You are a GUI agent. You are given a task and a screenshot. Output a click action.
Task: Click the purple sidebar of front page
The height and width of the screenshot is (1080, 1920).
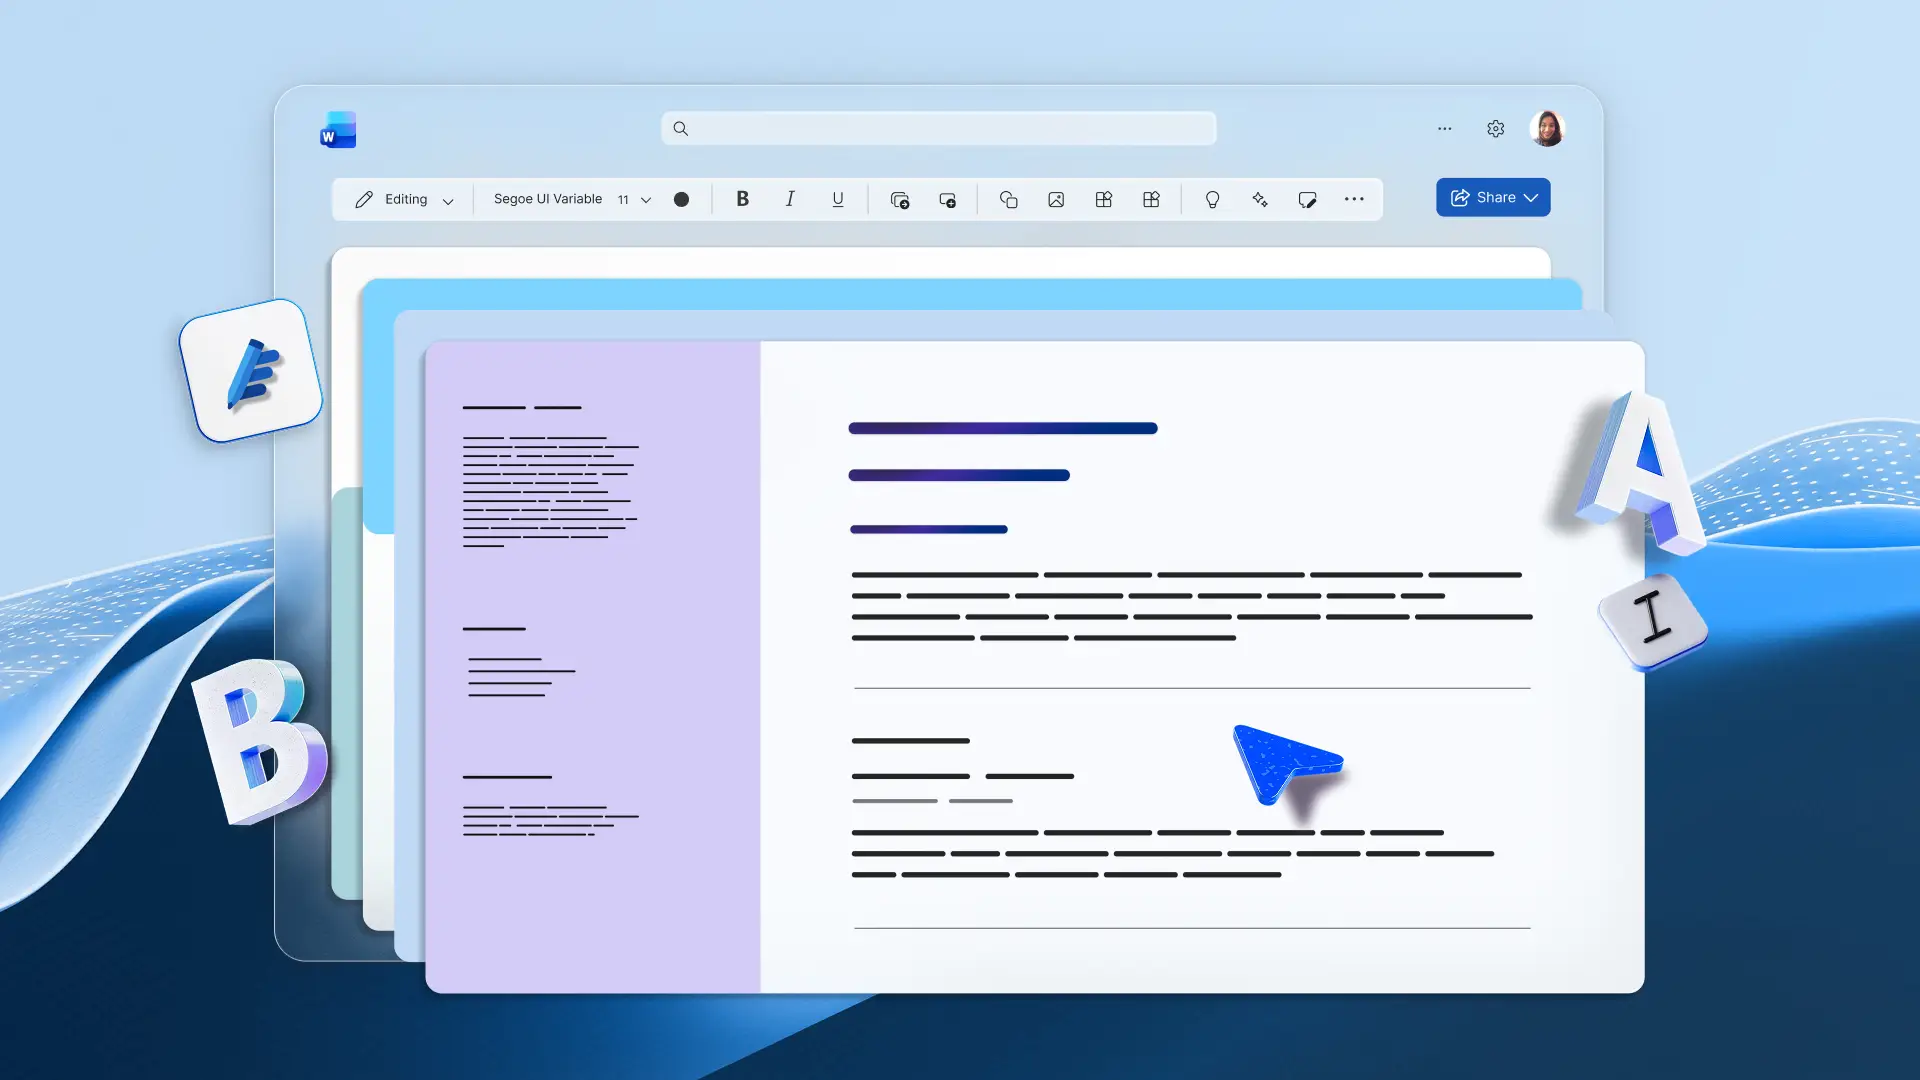pos(592,667)
